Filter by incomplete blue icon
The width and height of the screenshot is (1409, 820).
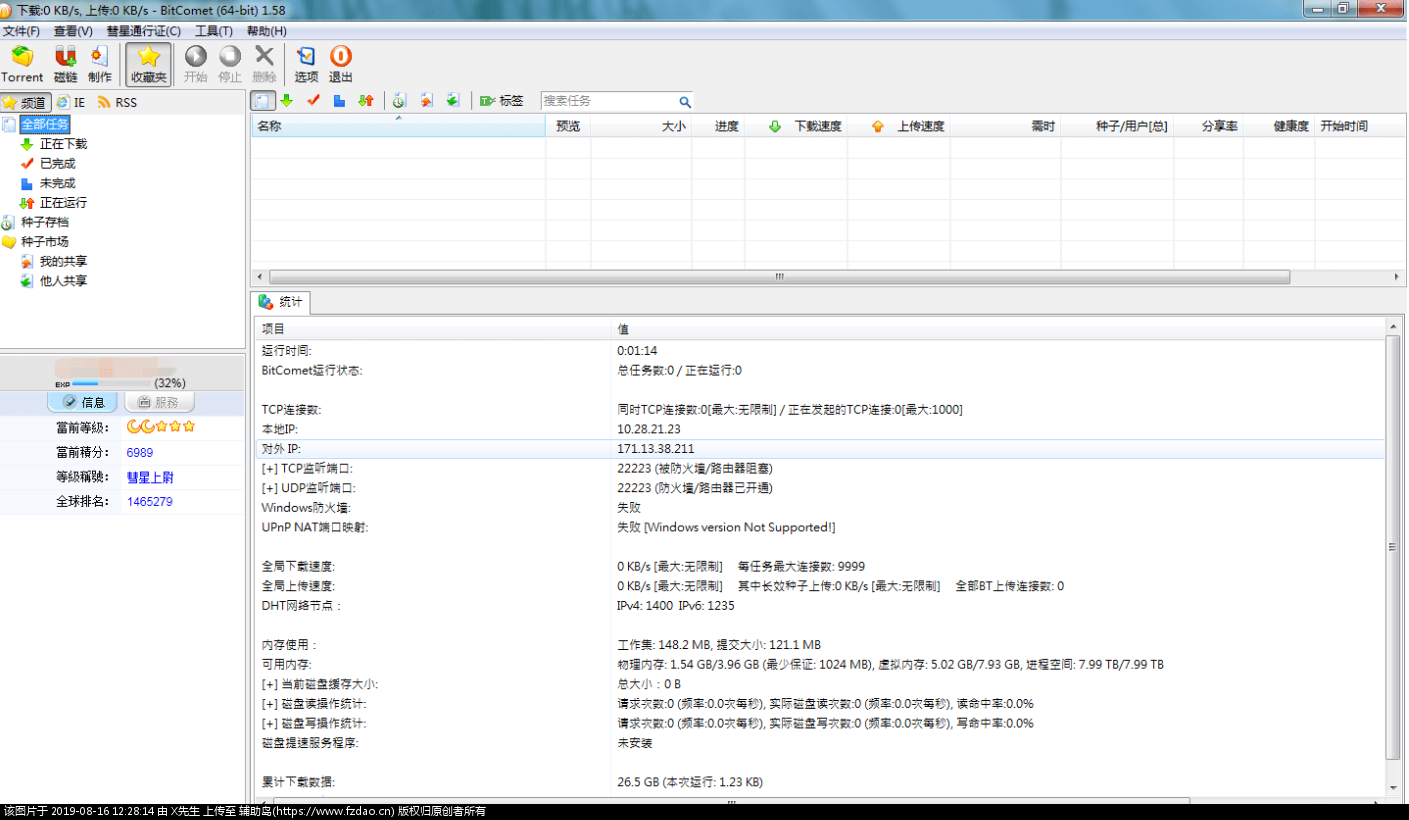[x=339, y=101]
